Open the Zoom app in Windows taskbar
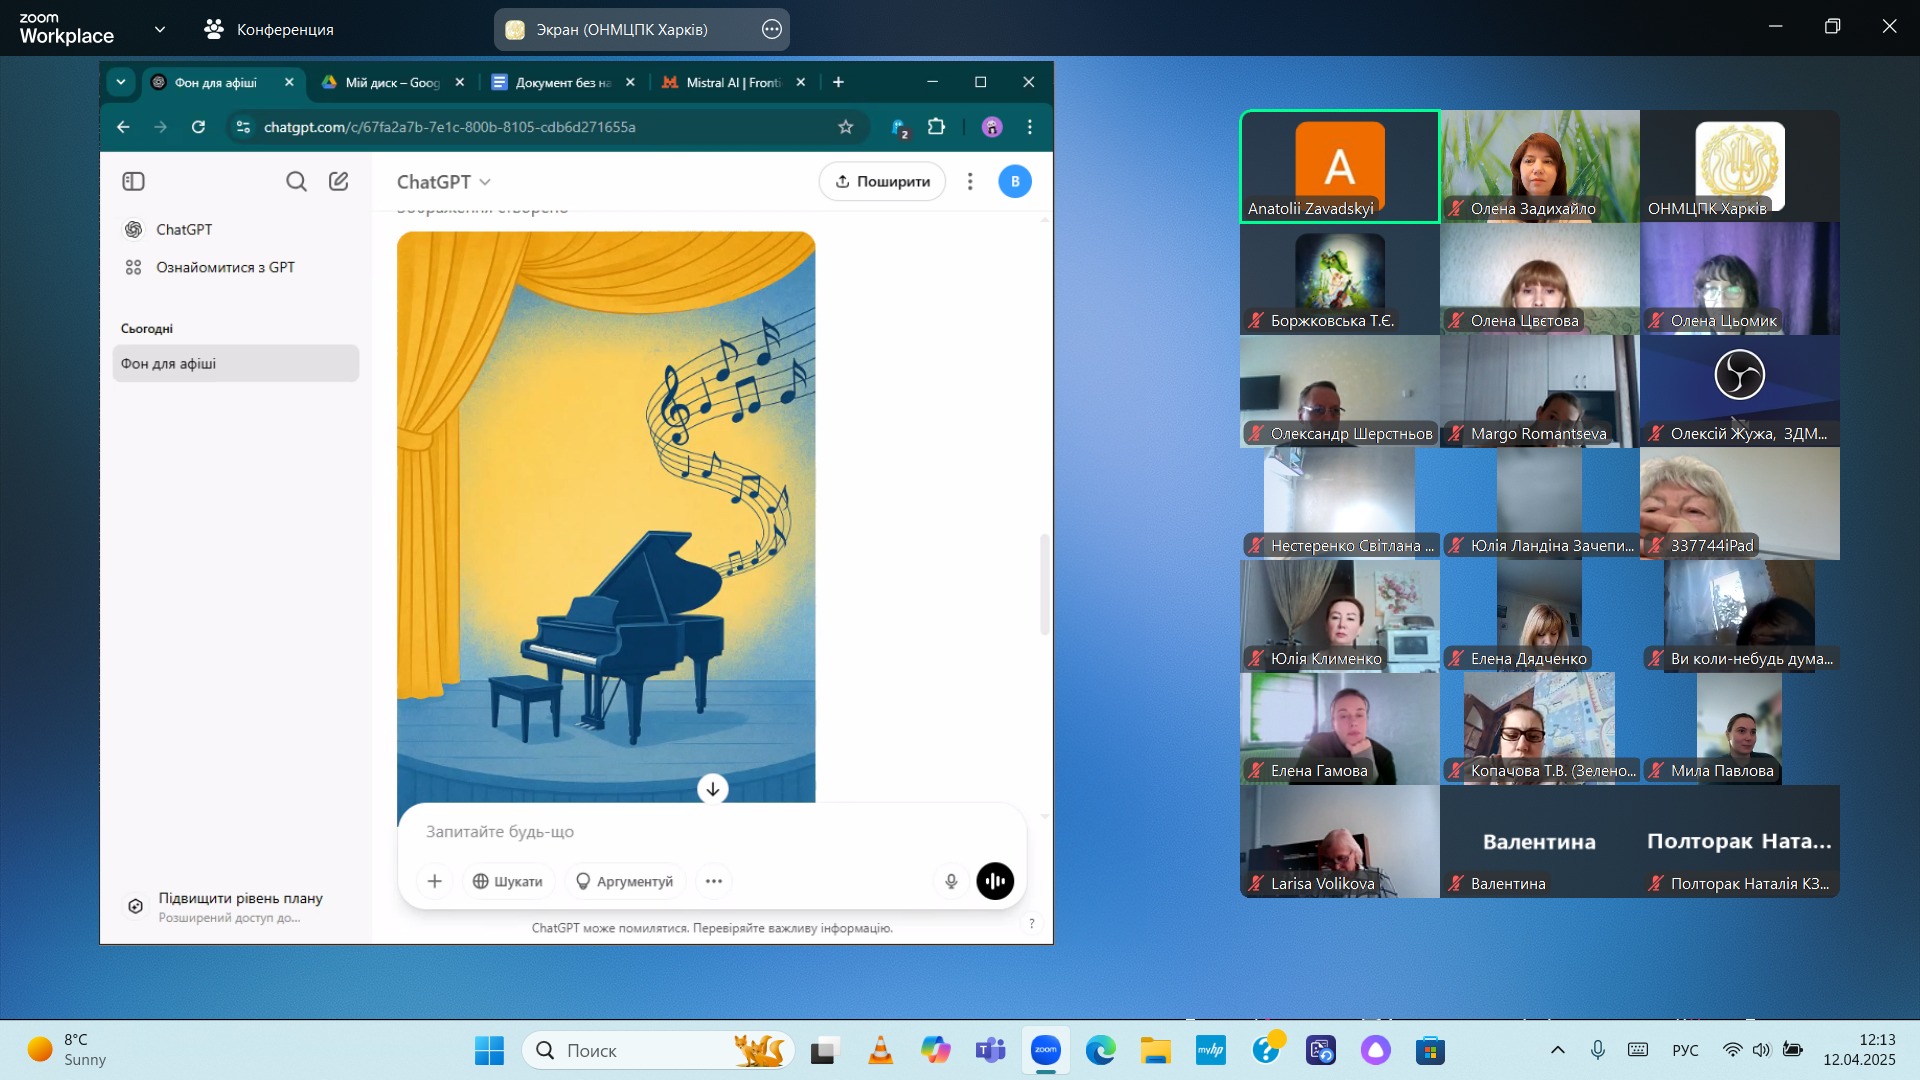Screen dimensions: 1920x1080 1046,1050
